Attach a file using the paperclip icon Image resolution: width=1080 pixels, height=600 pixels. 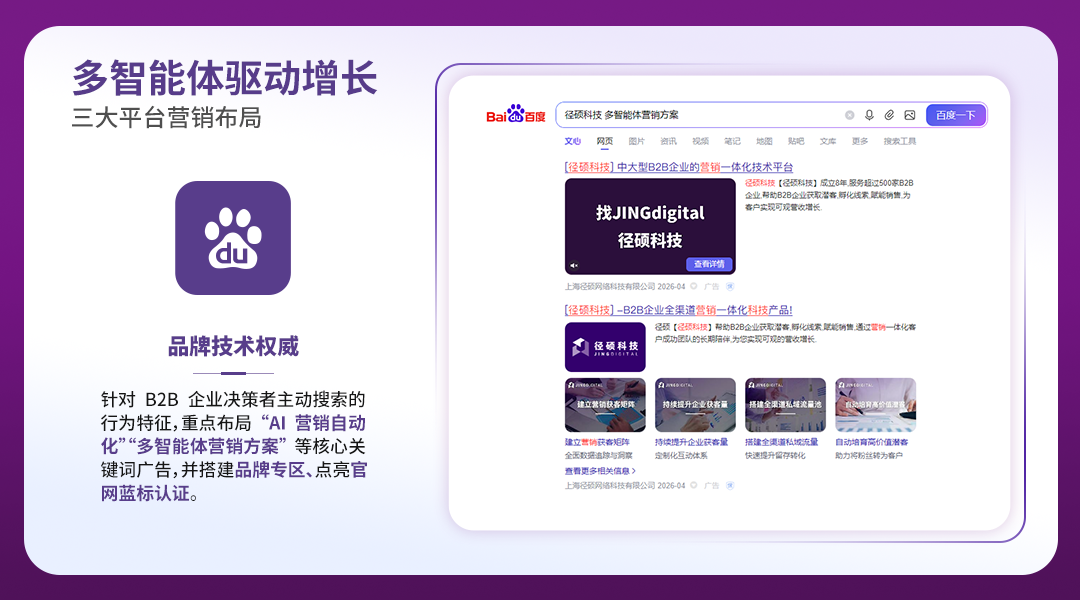(889, 115)
